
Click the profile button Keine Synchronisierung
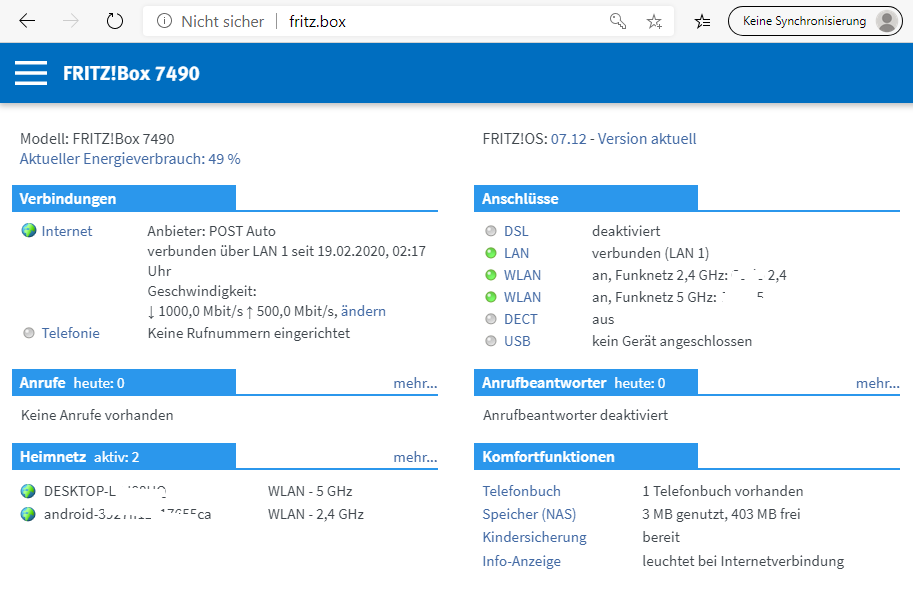pyautogui.click(x=815, y=22)
